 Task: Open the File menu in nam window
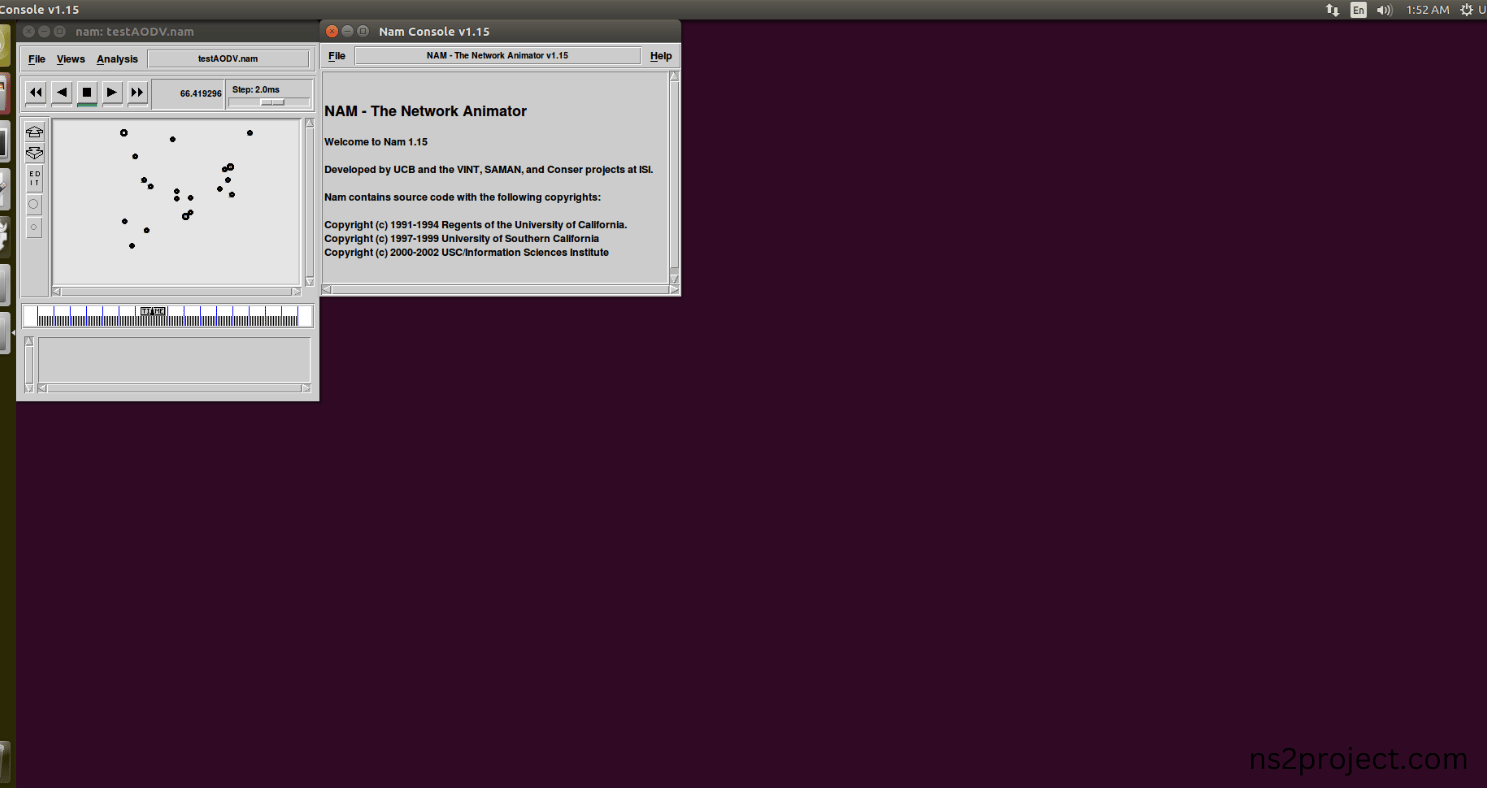(x=37, y=59)
